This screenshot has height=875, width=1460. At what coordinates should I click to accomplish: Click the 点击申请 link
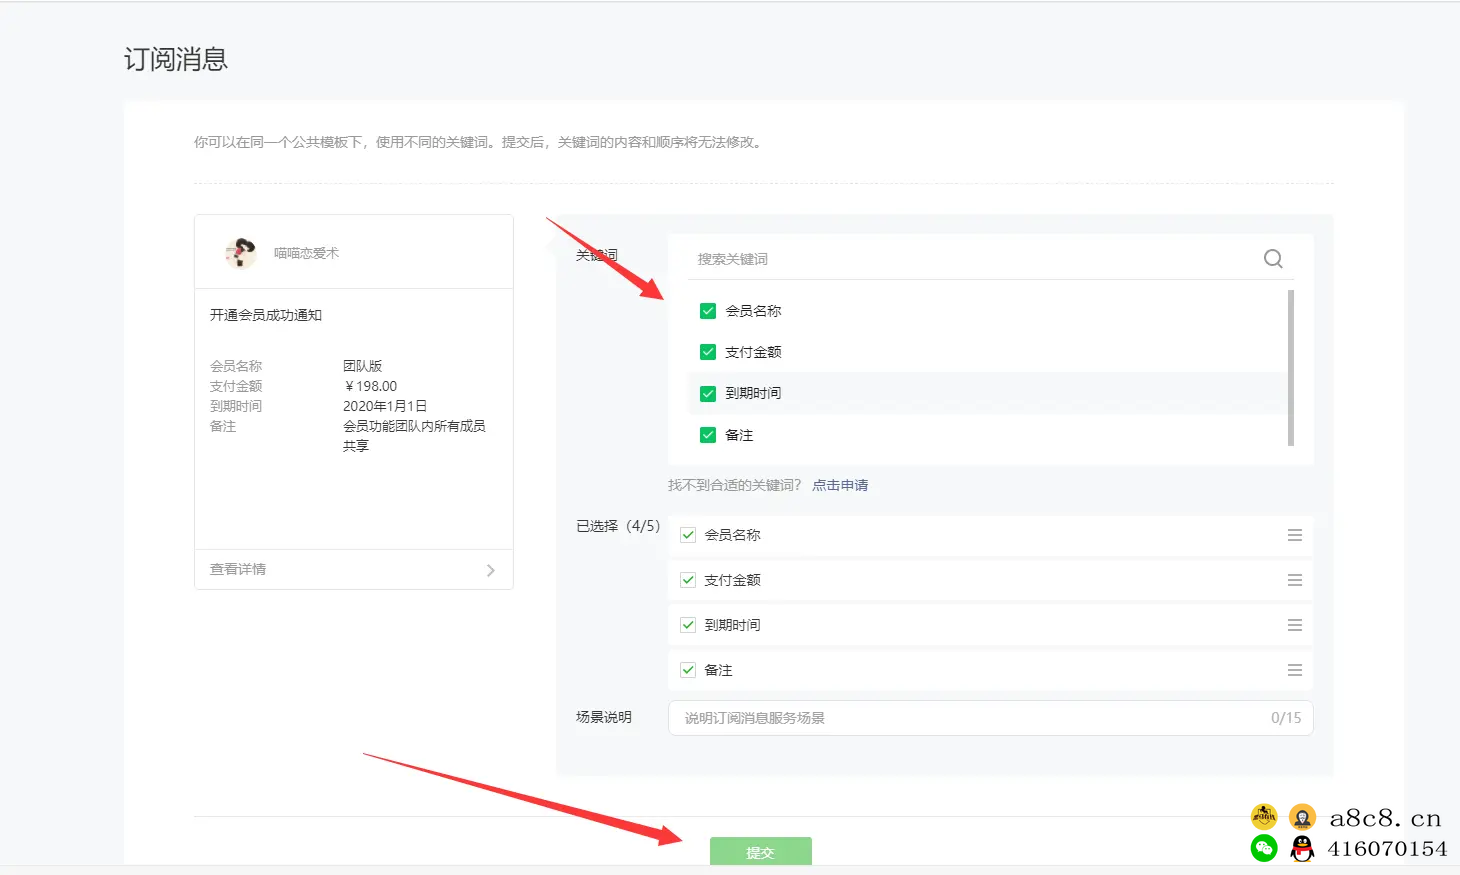pyautogui.click(x=840, y=485)
